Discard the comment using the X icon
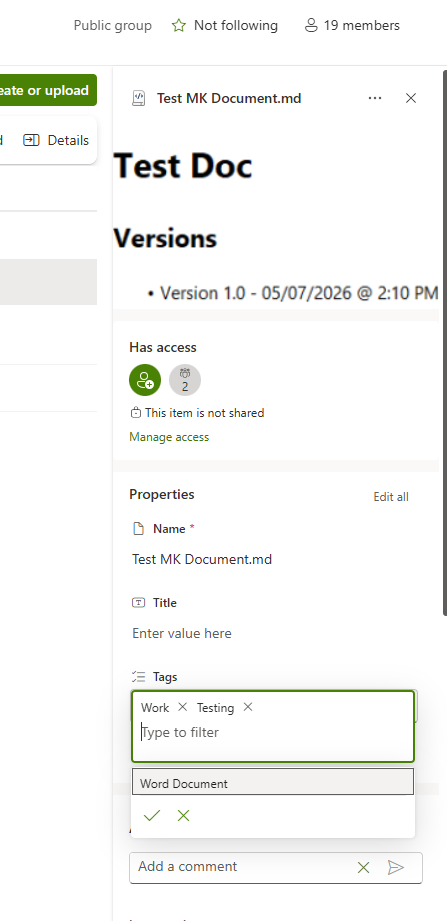This screenshot has width=447, height=921. pos(364,867)
